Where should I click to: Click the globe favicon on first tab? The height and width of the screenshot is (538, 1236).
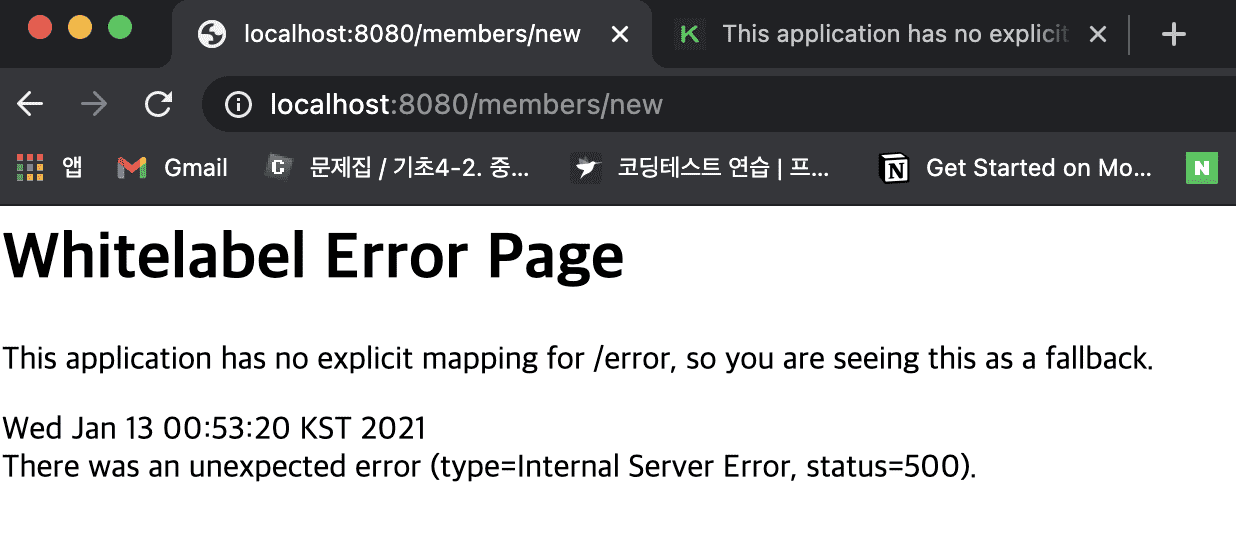212,34
